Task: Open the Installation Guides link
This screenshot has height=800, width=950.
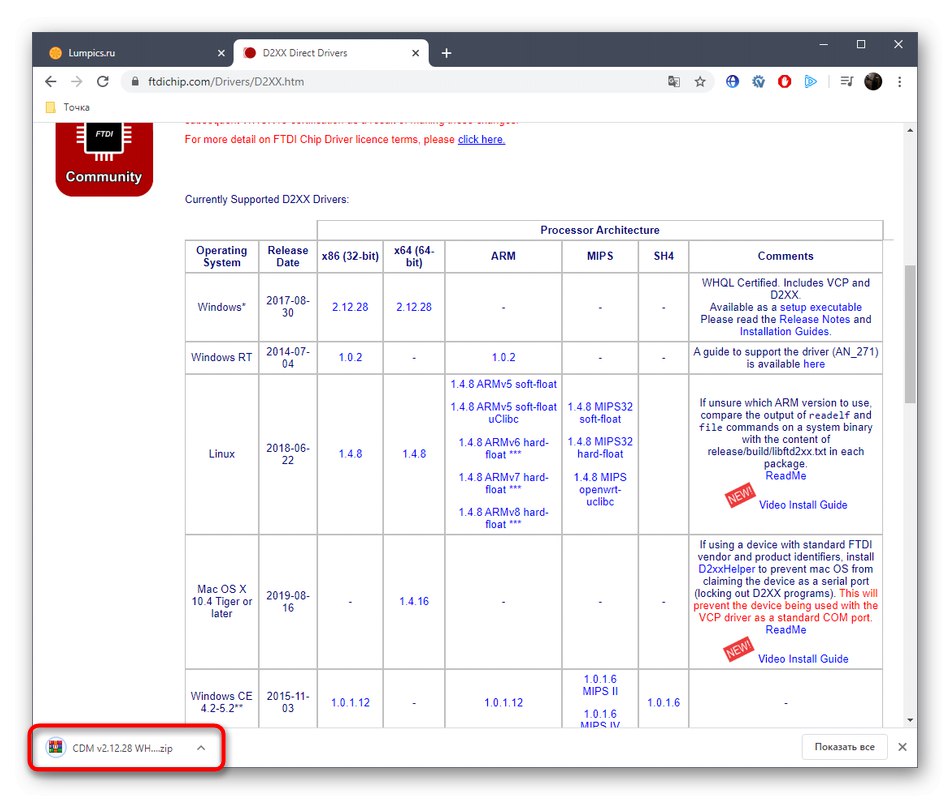Action: (785, 332)
